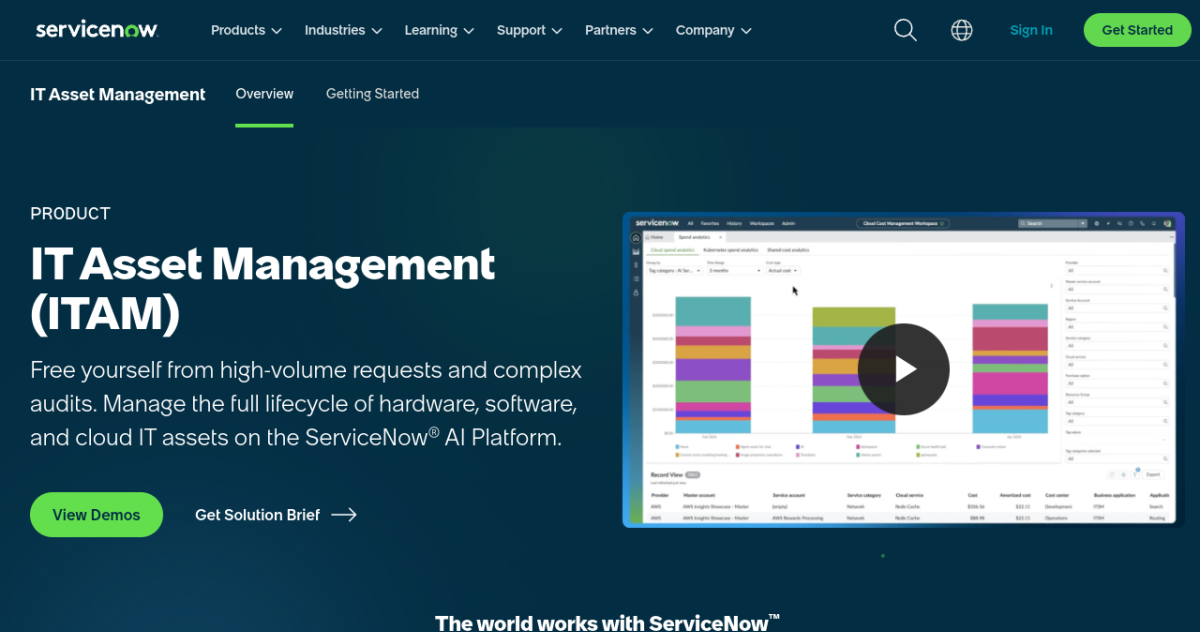This screenshot has height=632, width=1200.
Task: Click the Cloud Cost Management video thumbnail
Action: click(903, 369)
